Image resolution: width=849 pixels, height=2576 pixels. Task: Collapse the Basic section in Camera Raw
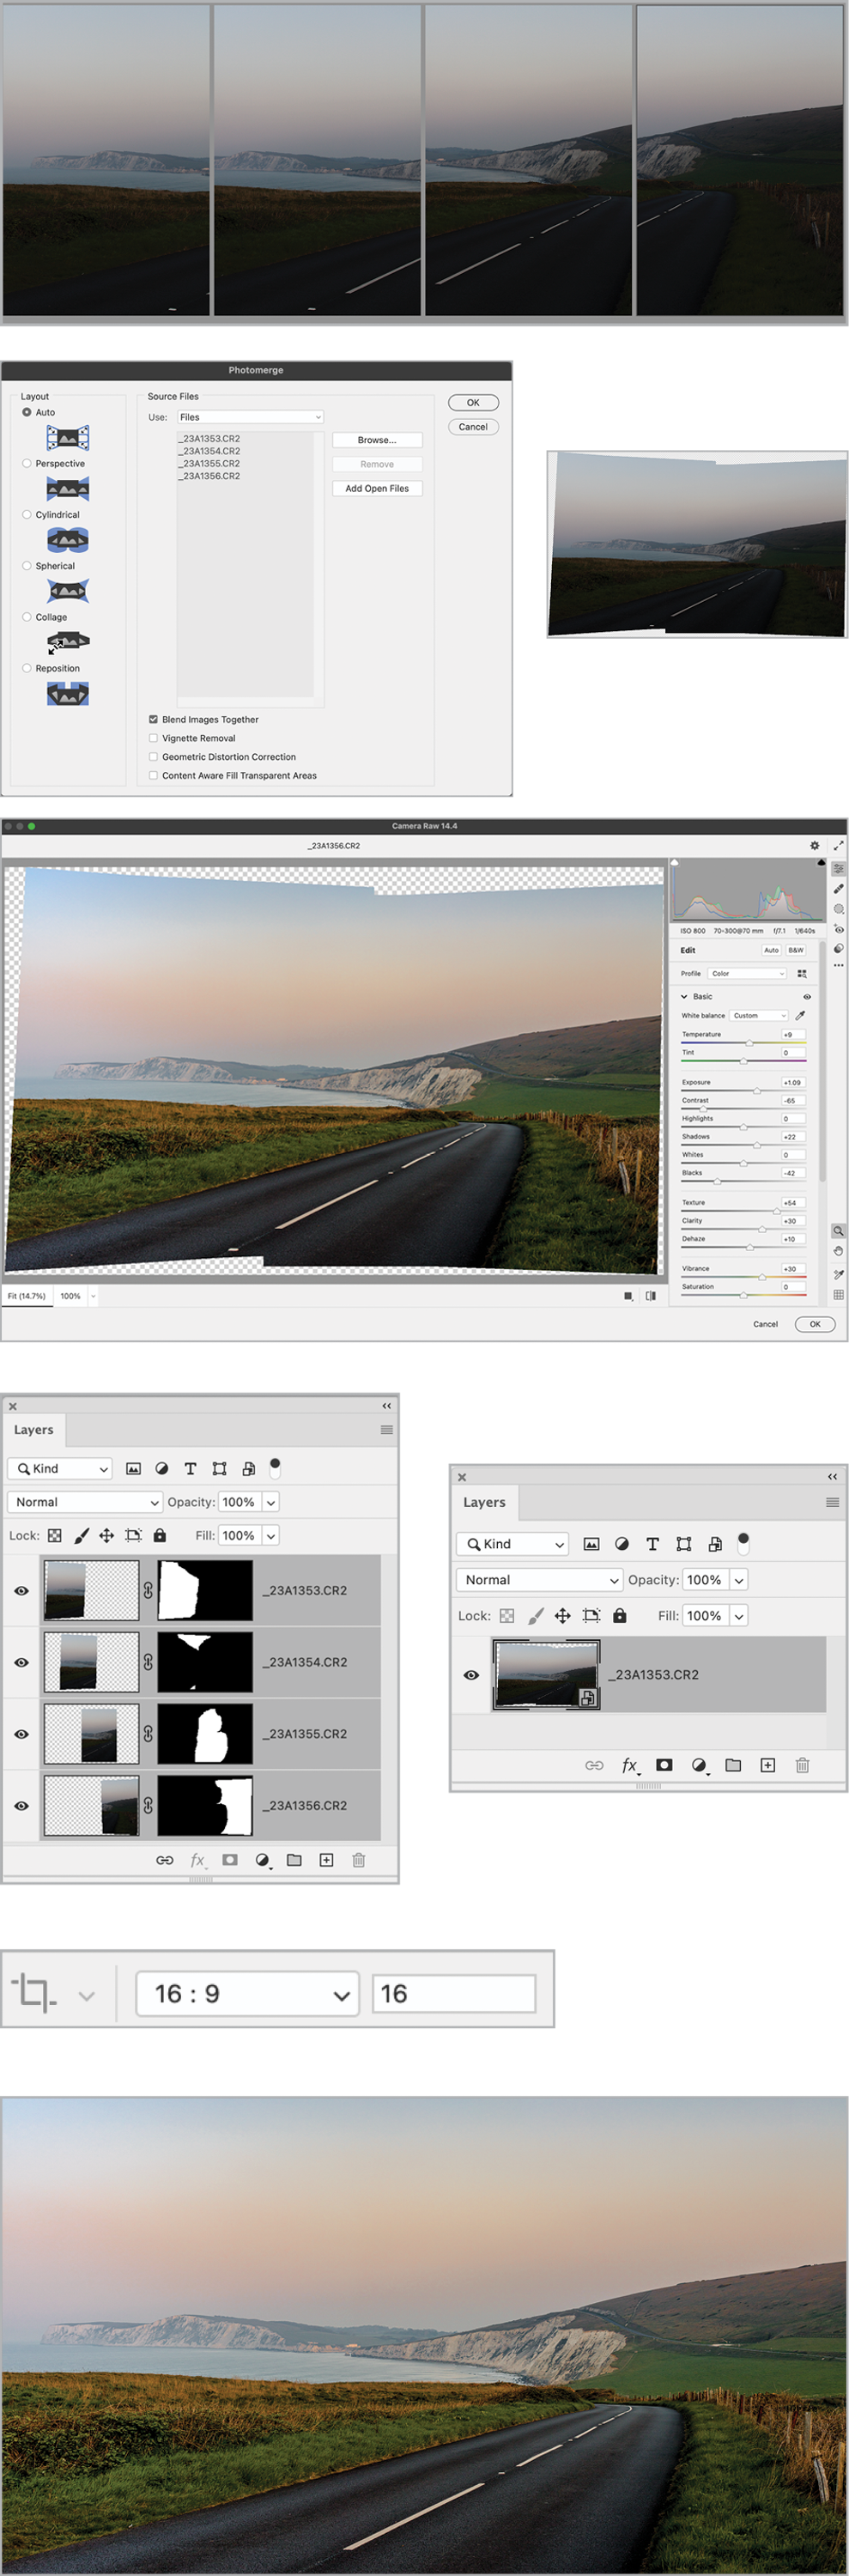pyautogui.click(x=684, y=996)
